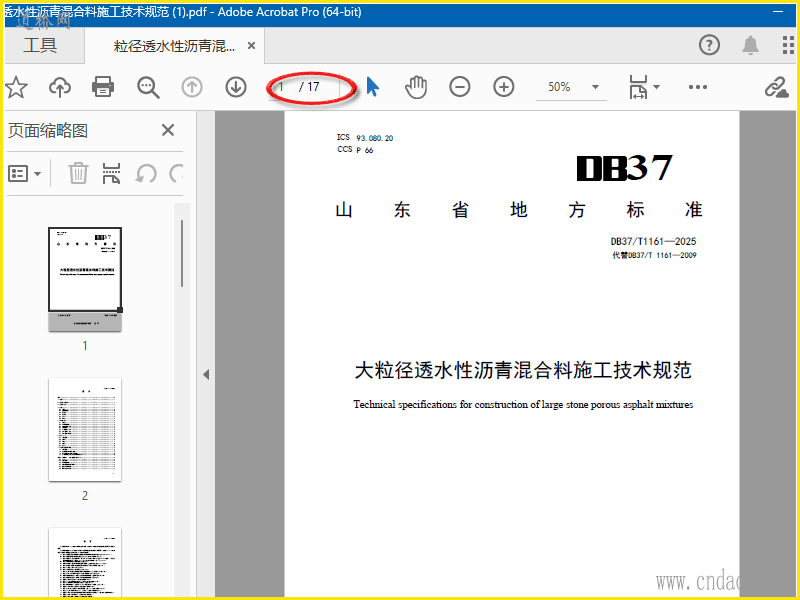Click the ICS 93.080.20 text
Image resolution: width=800 pixels, height=600 pixels.
click(x=365, y=138)
